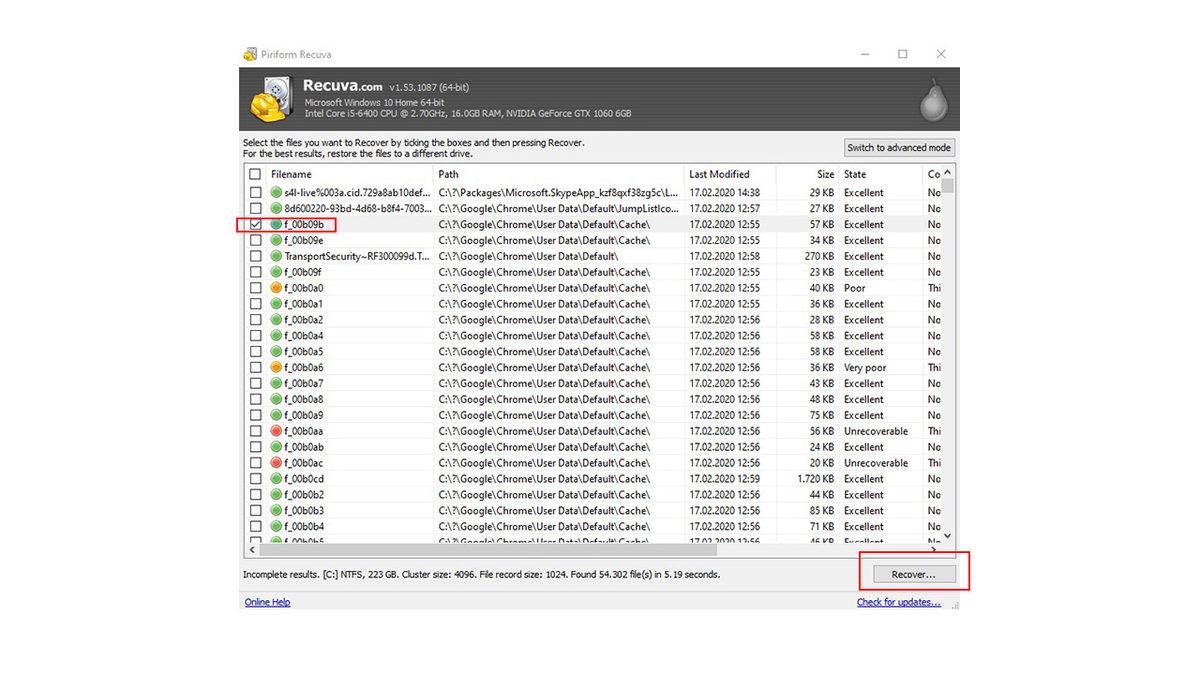
Task: Tick the checkbox for f_00b0cd
Action: tap(255, 479)
